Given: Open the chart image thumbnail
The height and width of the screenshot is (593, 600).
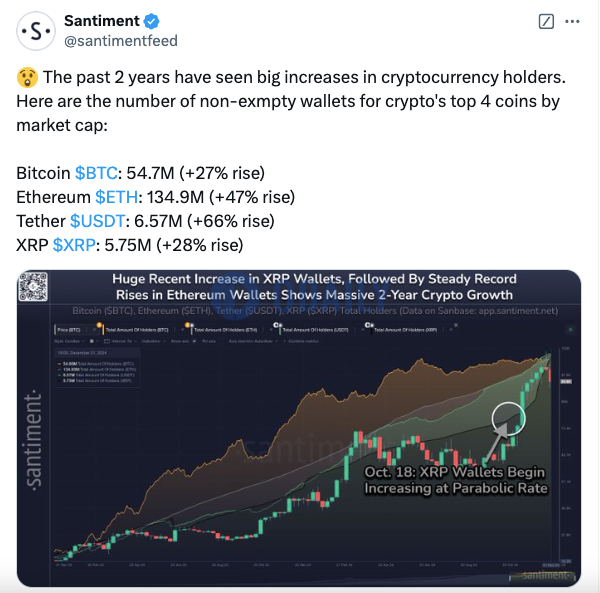Looking at the screenshot, I should (x=299, y=428).
